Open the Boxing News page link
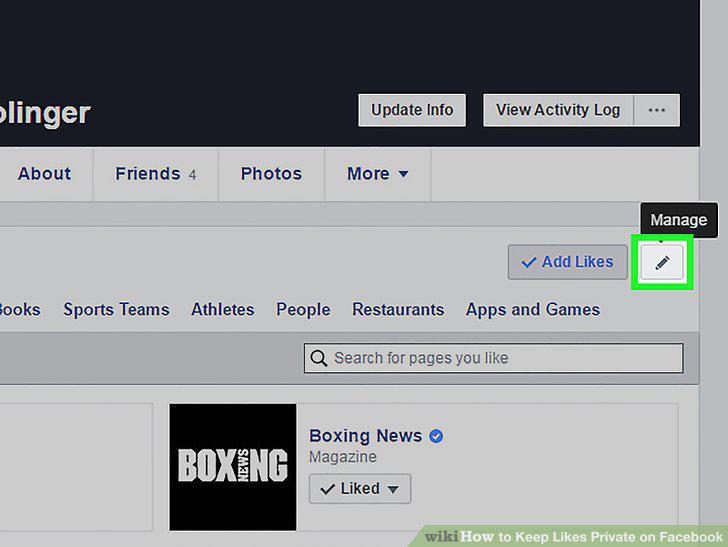 click(x=365, y=436)
